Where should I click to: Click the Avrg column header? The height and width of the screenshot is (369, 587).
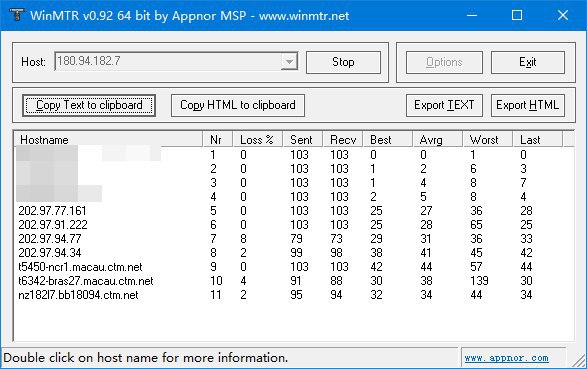coord(438,140)
